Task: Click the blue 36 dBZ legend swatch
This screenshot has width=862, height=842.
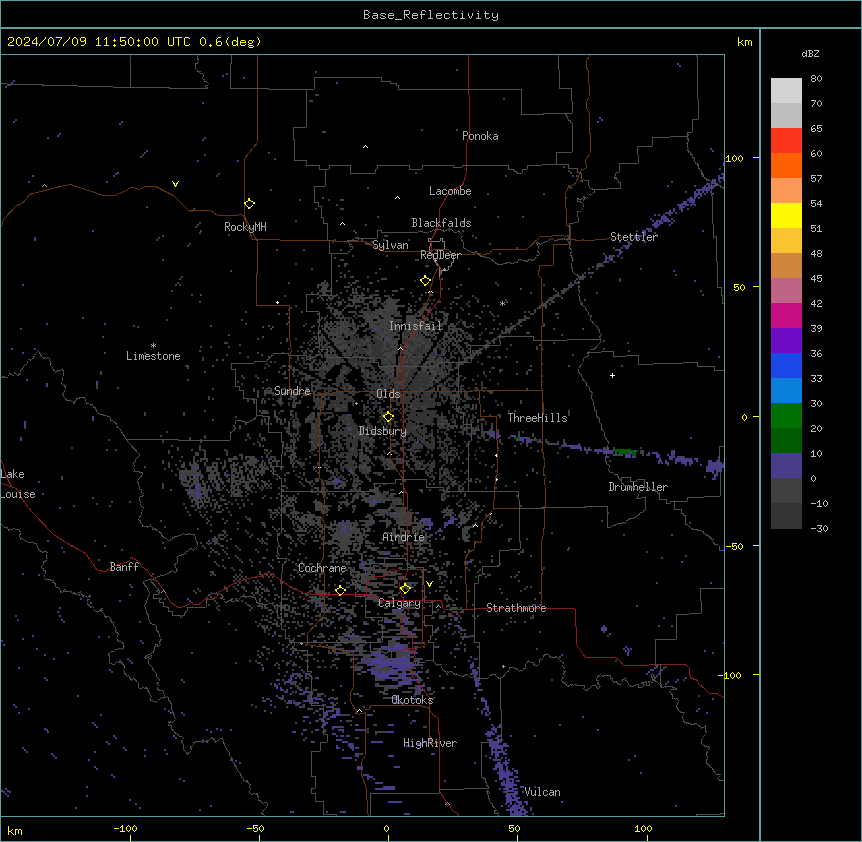Action: pos(786,365)
